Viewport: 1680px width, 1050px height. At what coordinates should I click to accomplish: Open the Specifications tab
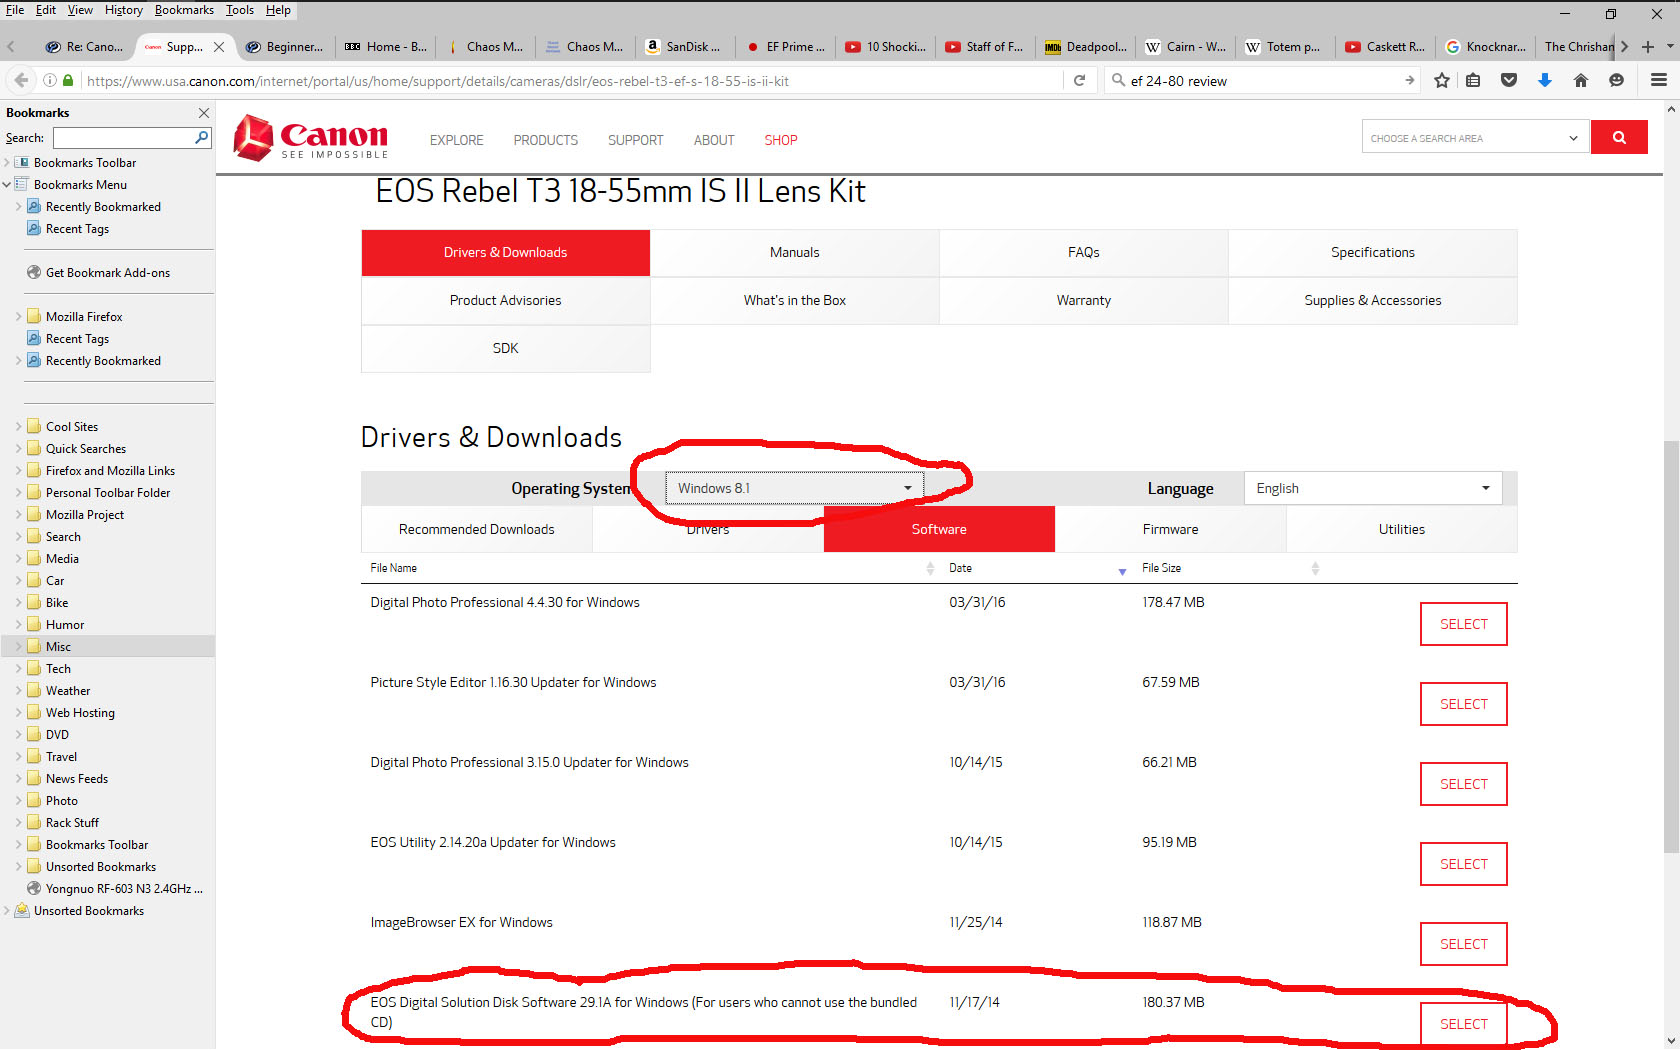1372,252
